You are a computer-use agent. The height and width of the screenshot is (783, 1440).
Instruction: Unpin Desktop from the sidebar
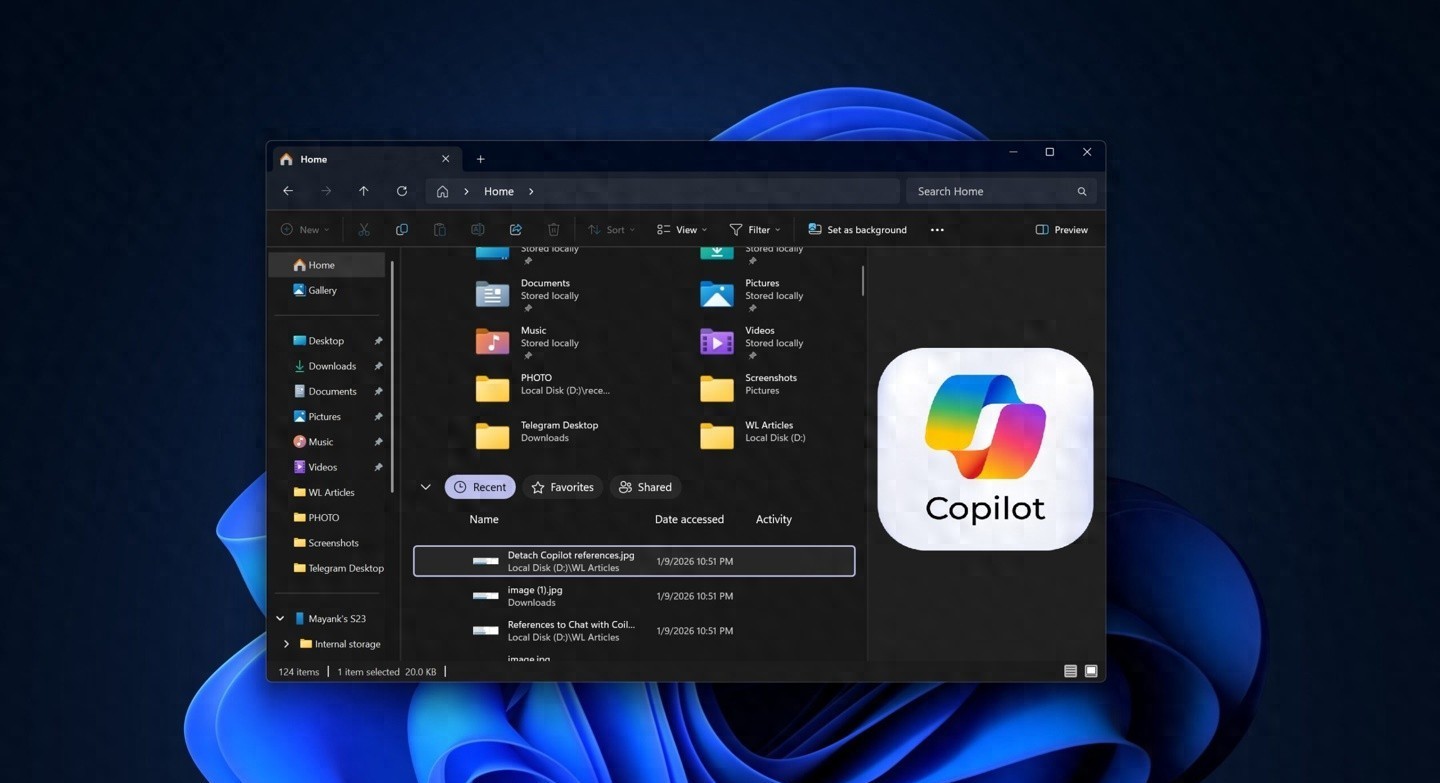[378, 341]
